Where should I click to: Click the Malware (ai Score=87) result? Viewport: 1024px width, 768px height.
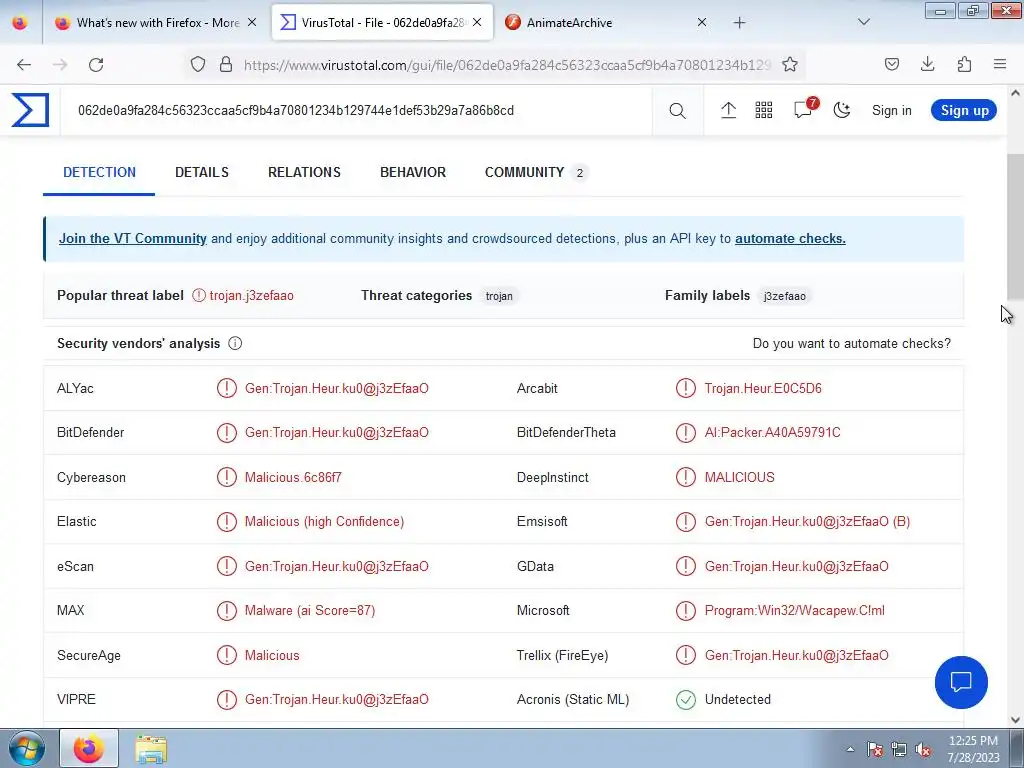pos(310,611)
